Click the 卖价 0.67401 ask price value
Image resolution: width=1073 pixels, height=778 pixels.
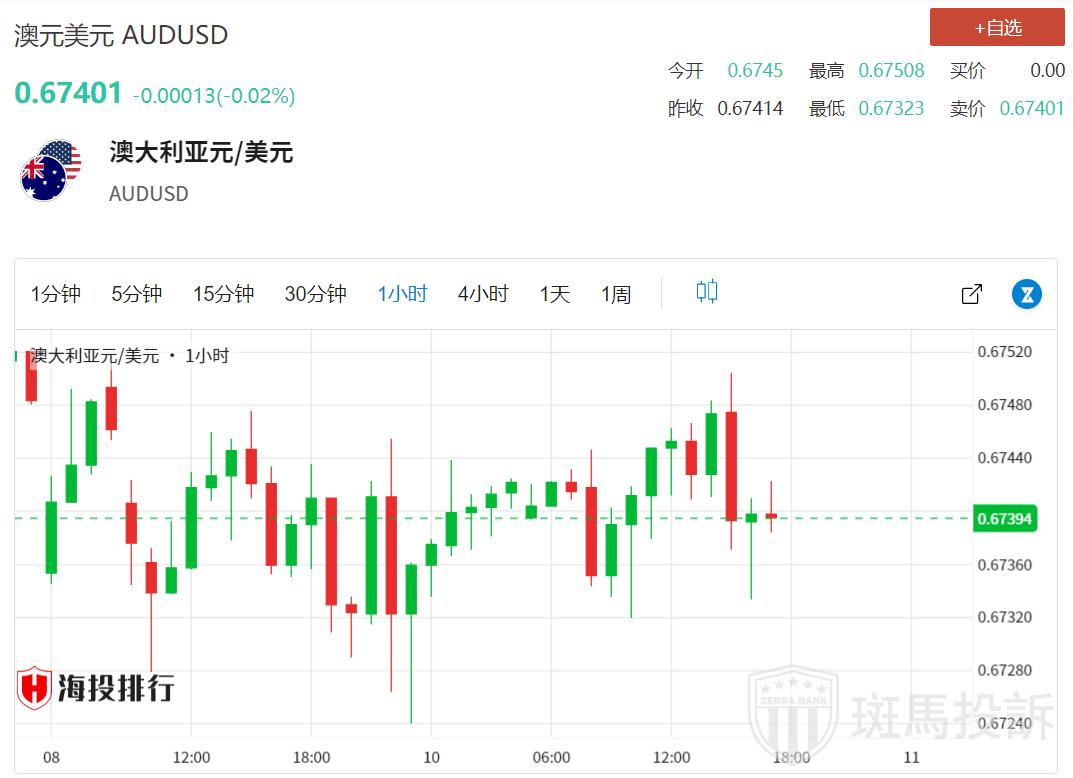point(1031,108)
